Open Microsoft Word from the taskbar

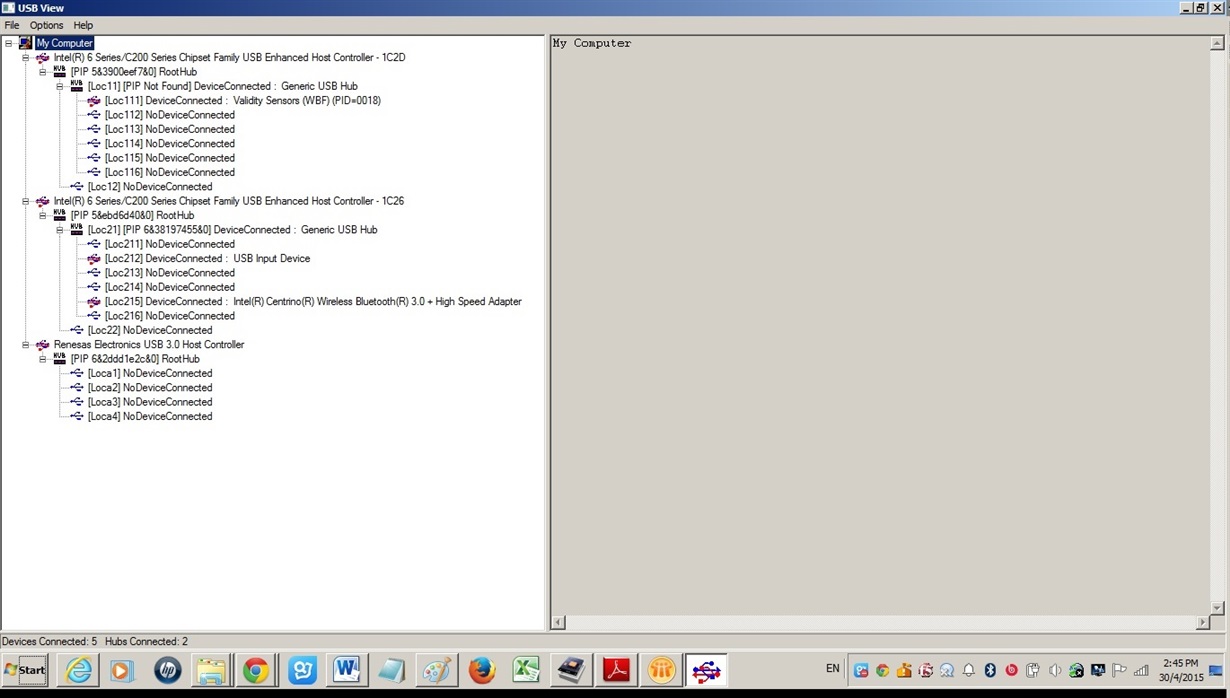[x=347, y=670]
